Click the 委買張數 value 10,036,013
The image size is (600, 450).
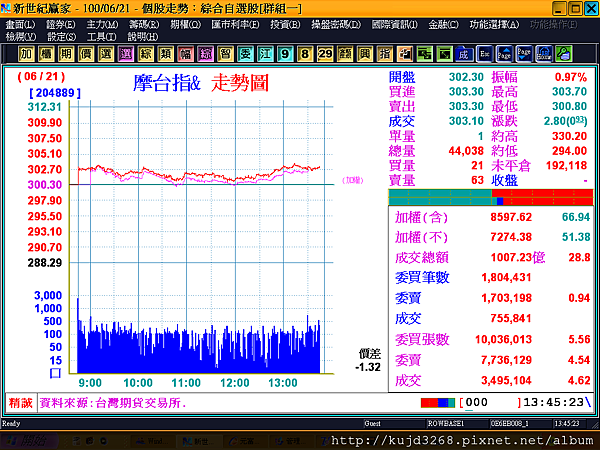click(x=504, y=340)
